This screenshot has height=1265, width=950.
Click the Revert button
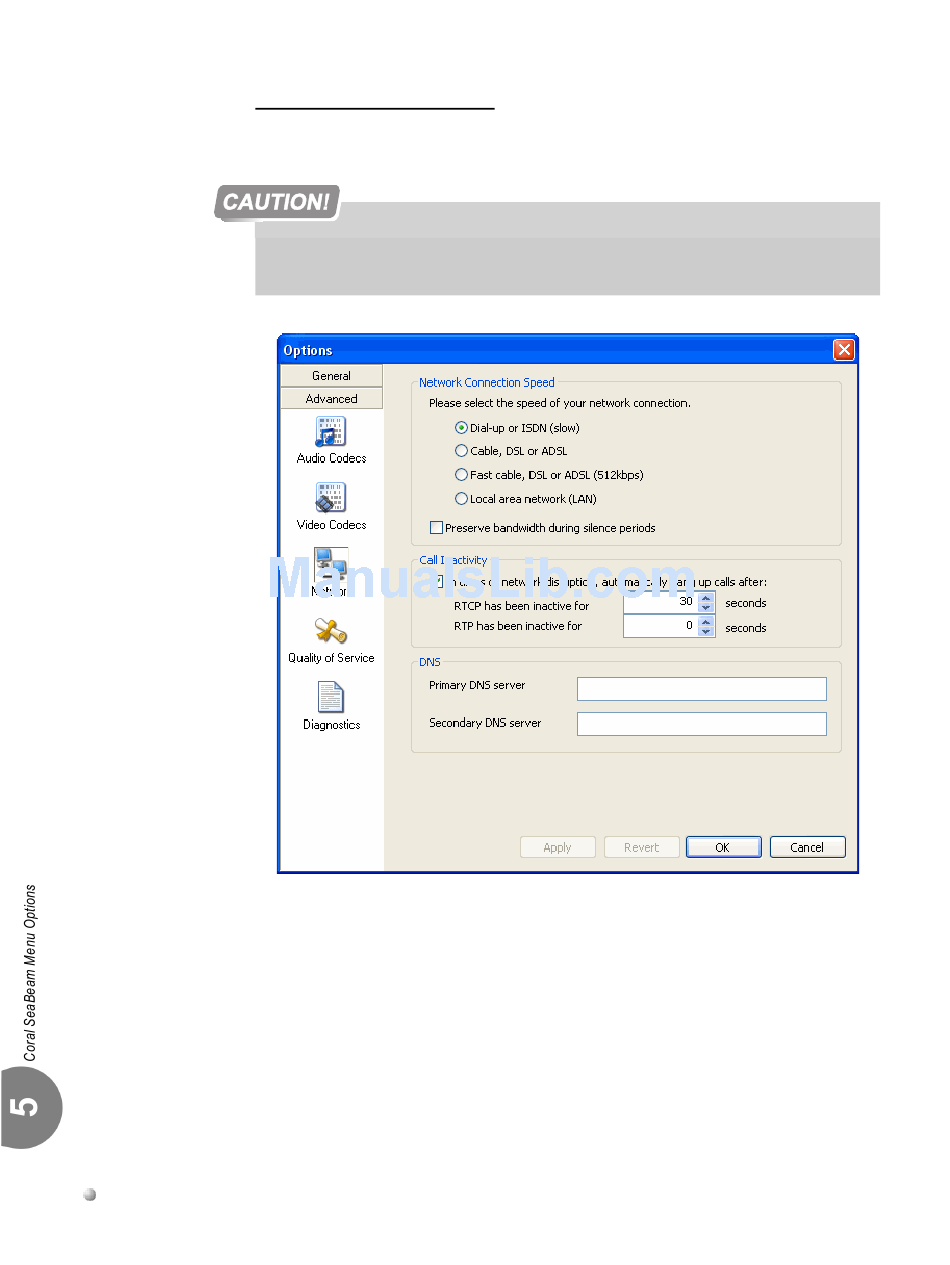pos(642,847)
